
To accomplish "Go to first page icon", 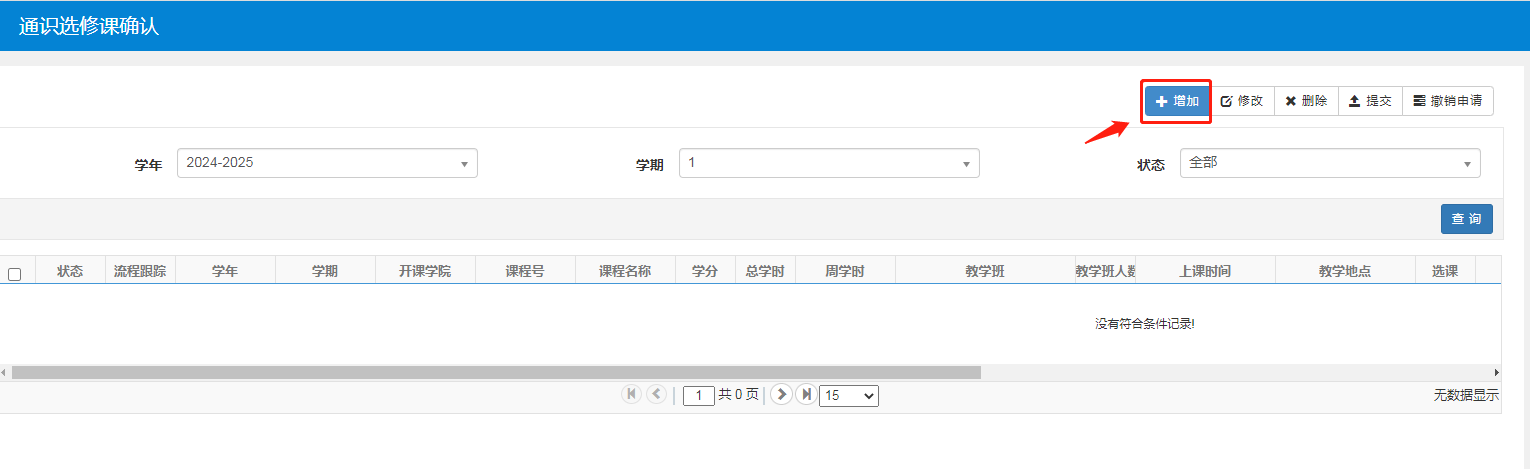I will point(631,394).
